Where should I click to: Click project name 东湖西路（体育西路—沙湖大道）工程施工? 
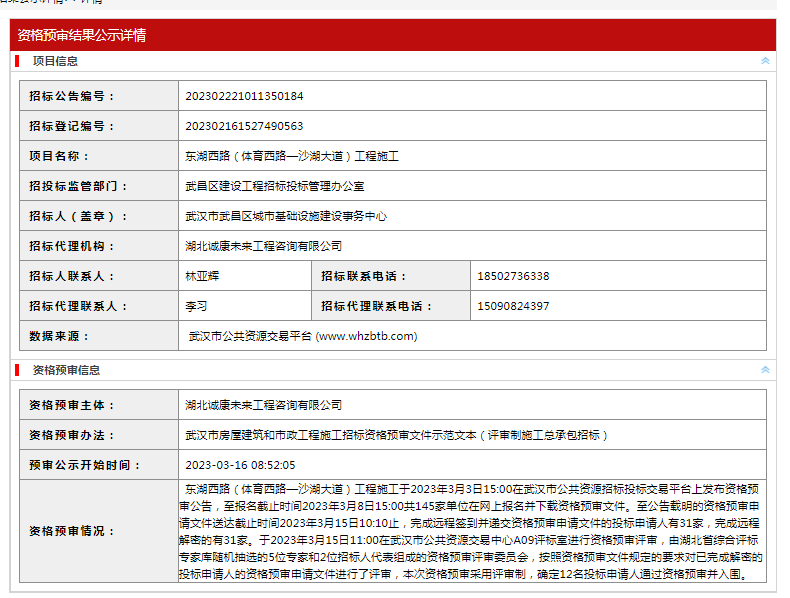point(292,156)
